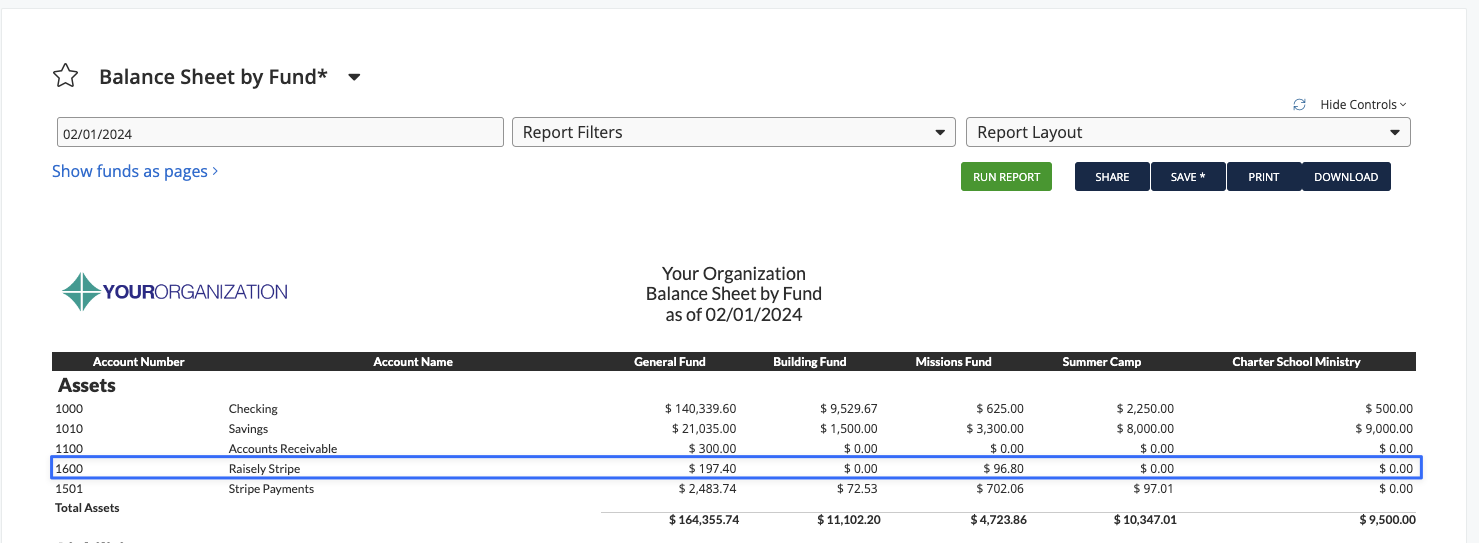Click the Charter School Ministry column header

1296,362
